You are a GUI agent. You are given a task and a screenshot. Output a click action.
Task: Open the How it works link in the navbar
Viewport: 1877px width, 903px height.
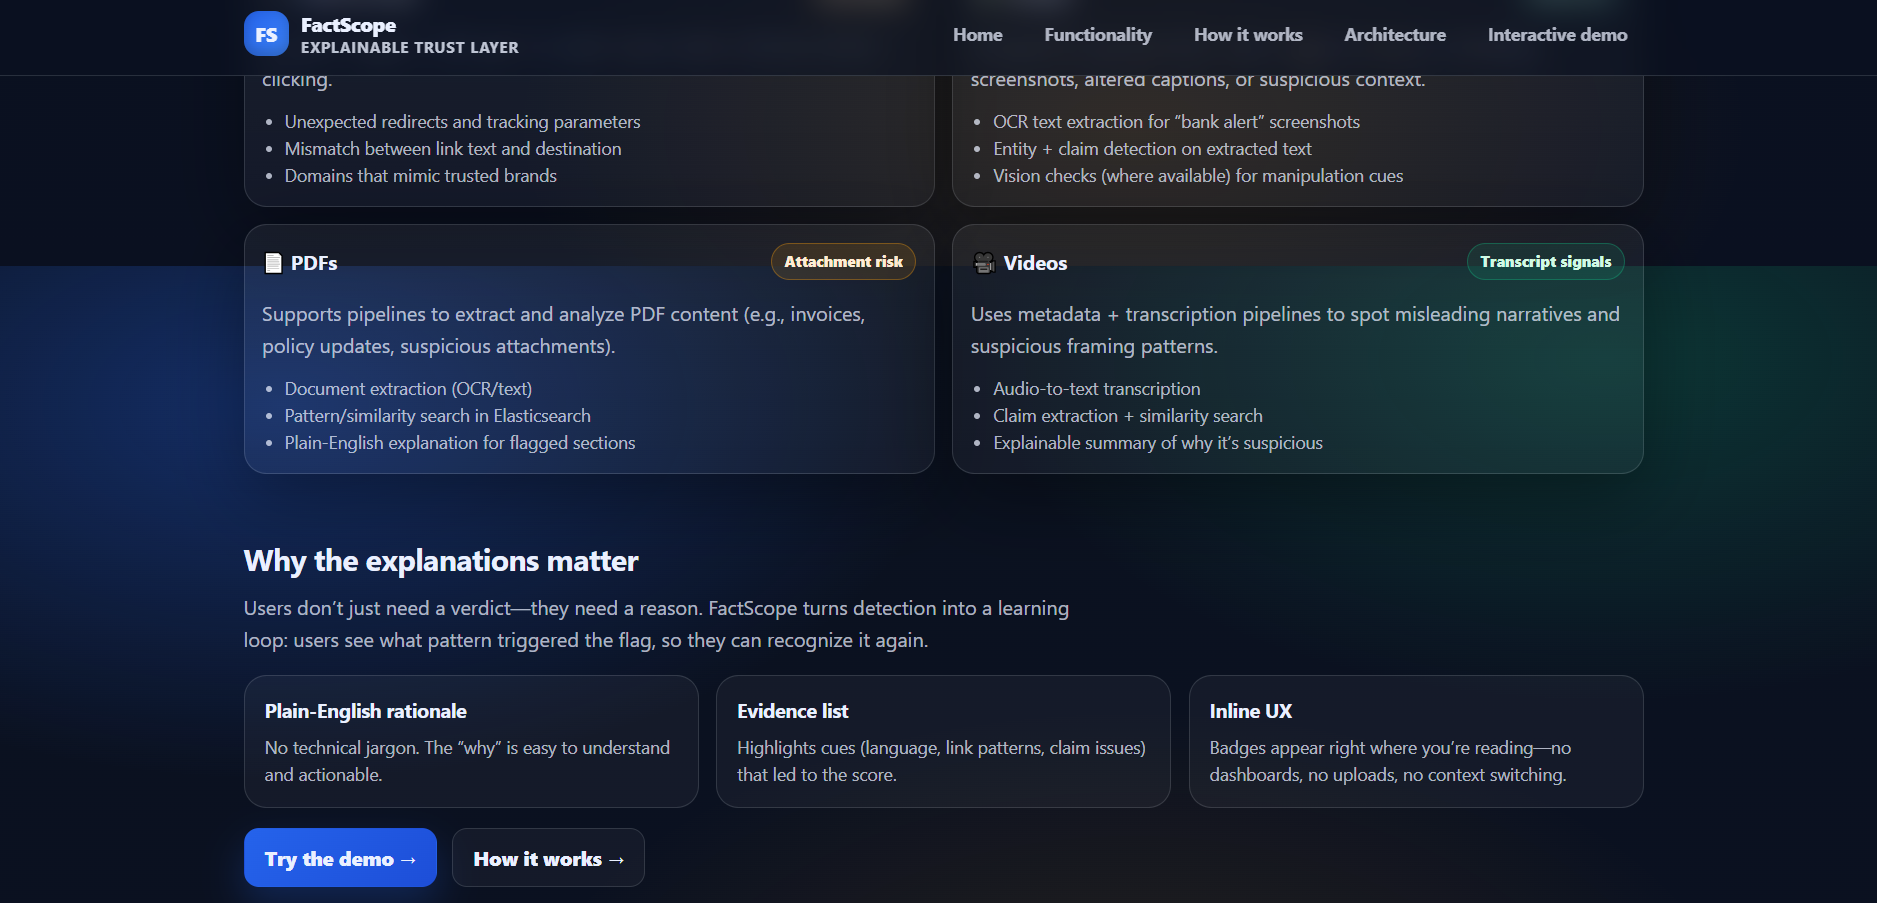coord(1247,34)
